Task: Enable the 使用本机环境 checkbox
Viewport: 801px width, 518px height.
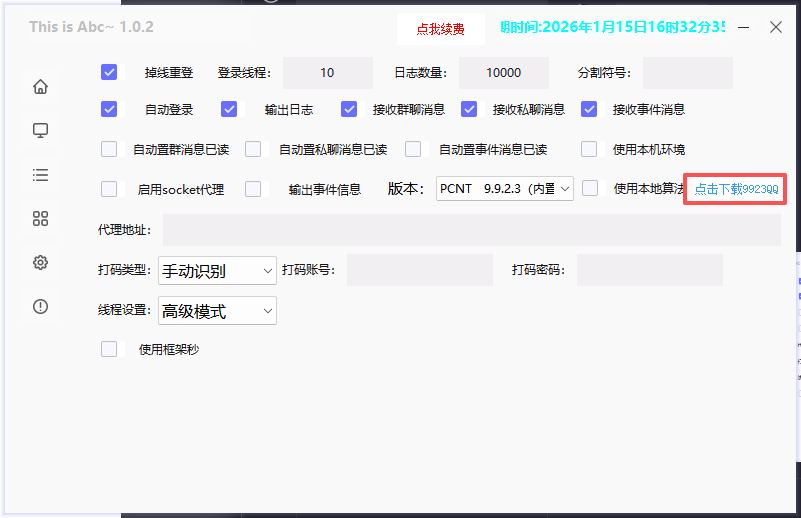Action: (x=589, y=149)
